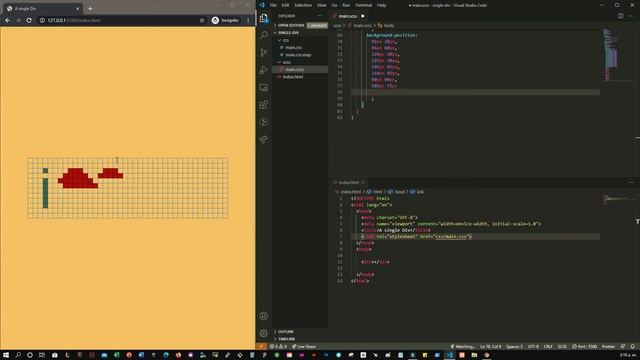Click the browser address bar URL
The image size is (640, 360).
[x=74, y=20]
